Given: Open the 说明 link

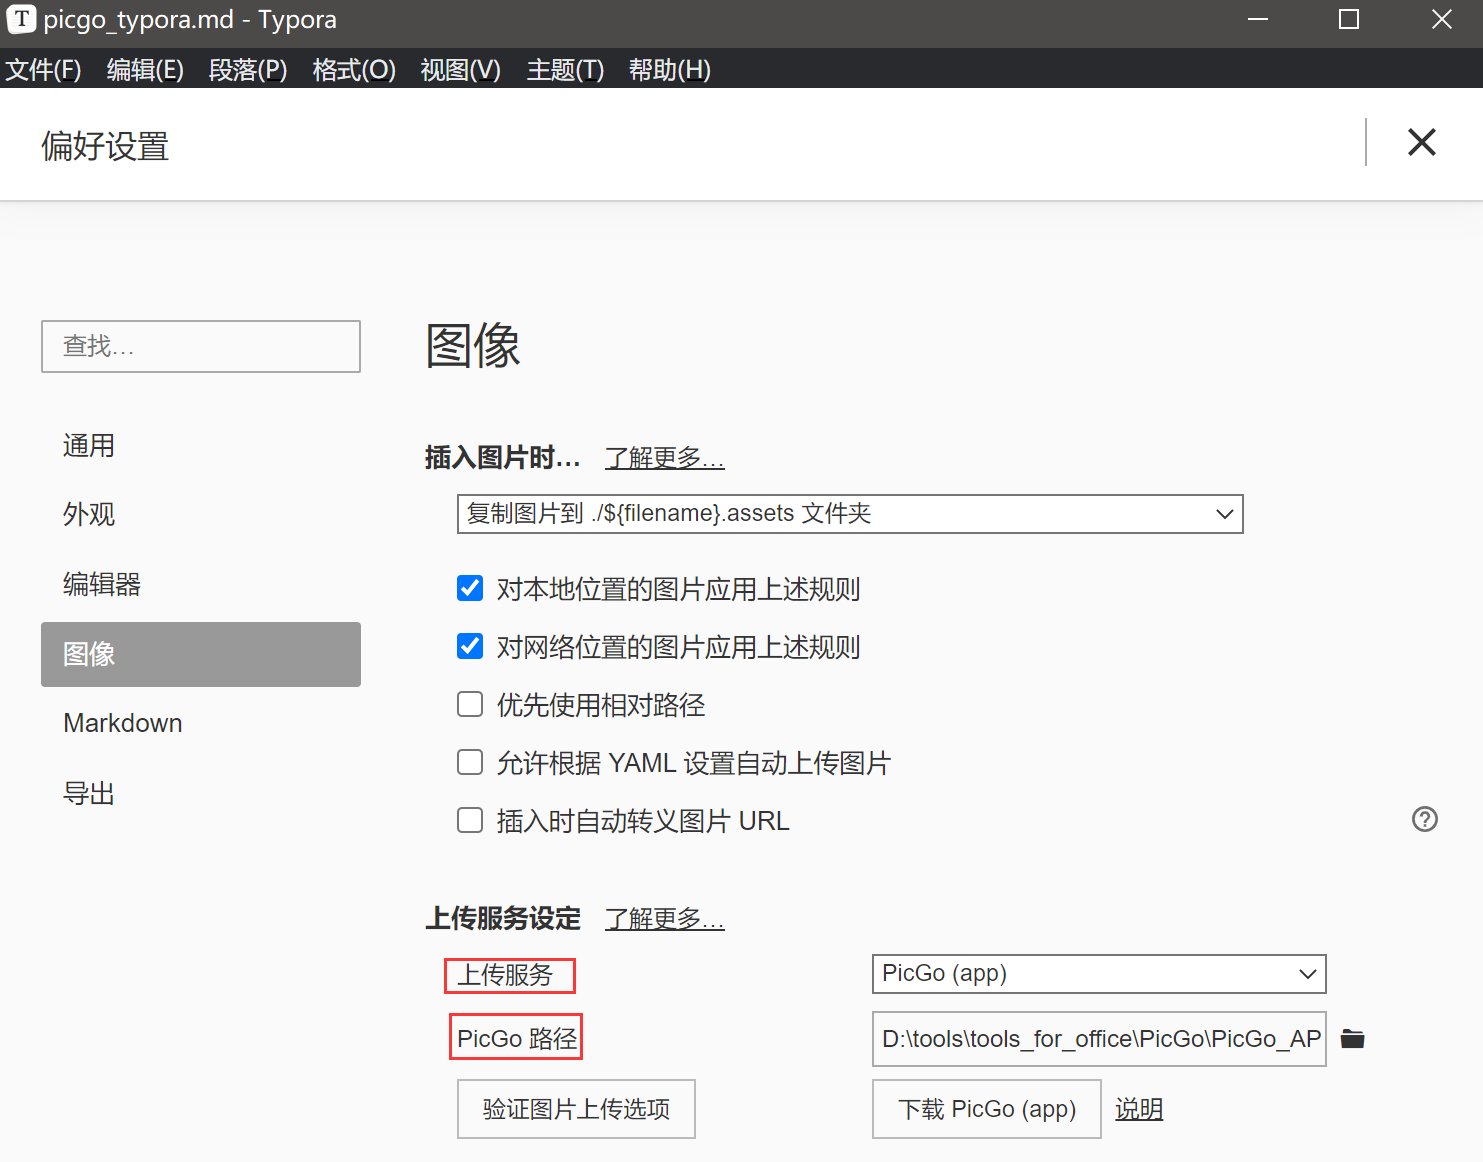Looking at the screenshot, I should [1139, 1109].
